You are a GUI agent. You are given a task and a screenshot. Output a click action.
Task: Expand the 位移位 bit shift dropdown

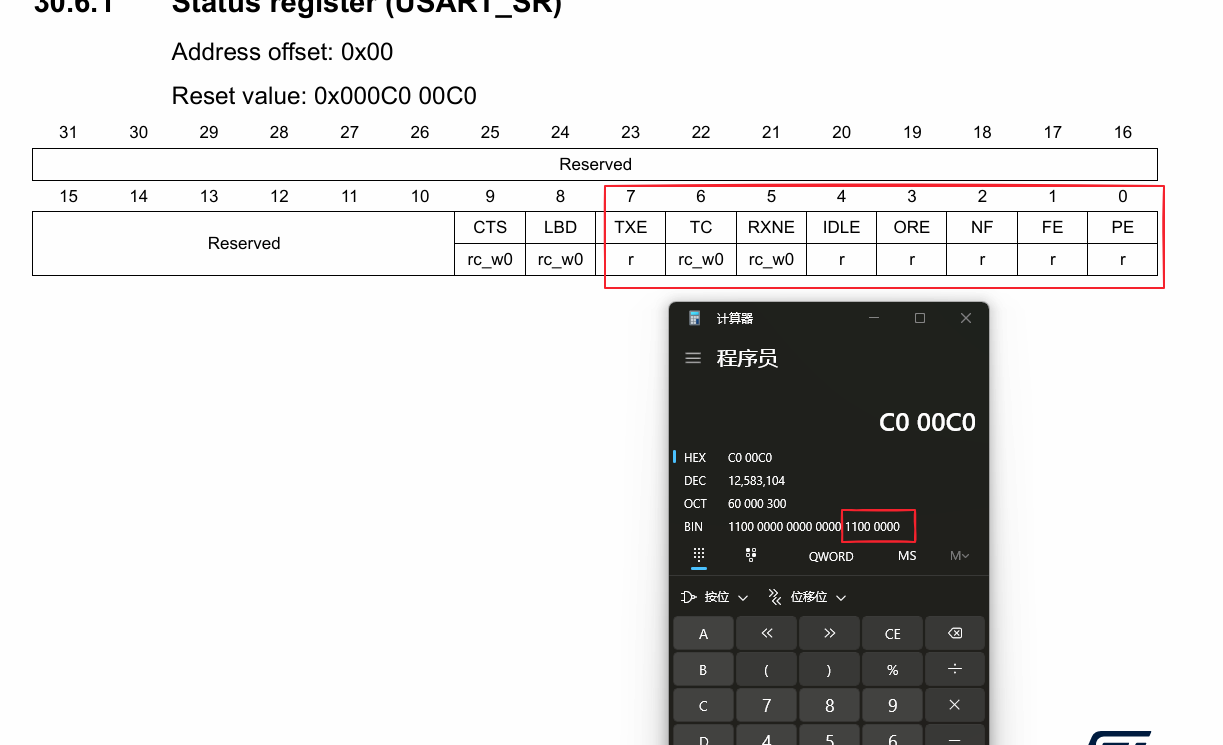(807, 597)
